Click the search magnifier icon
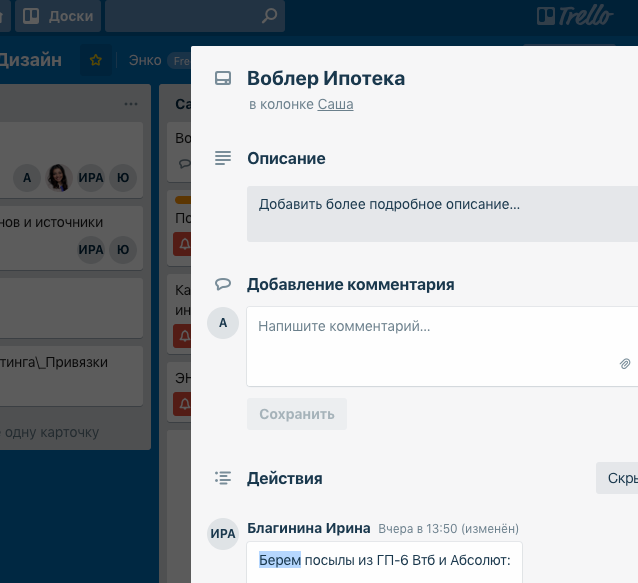The image size is (638, 583). click(x=269, y=16)
